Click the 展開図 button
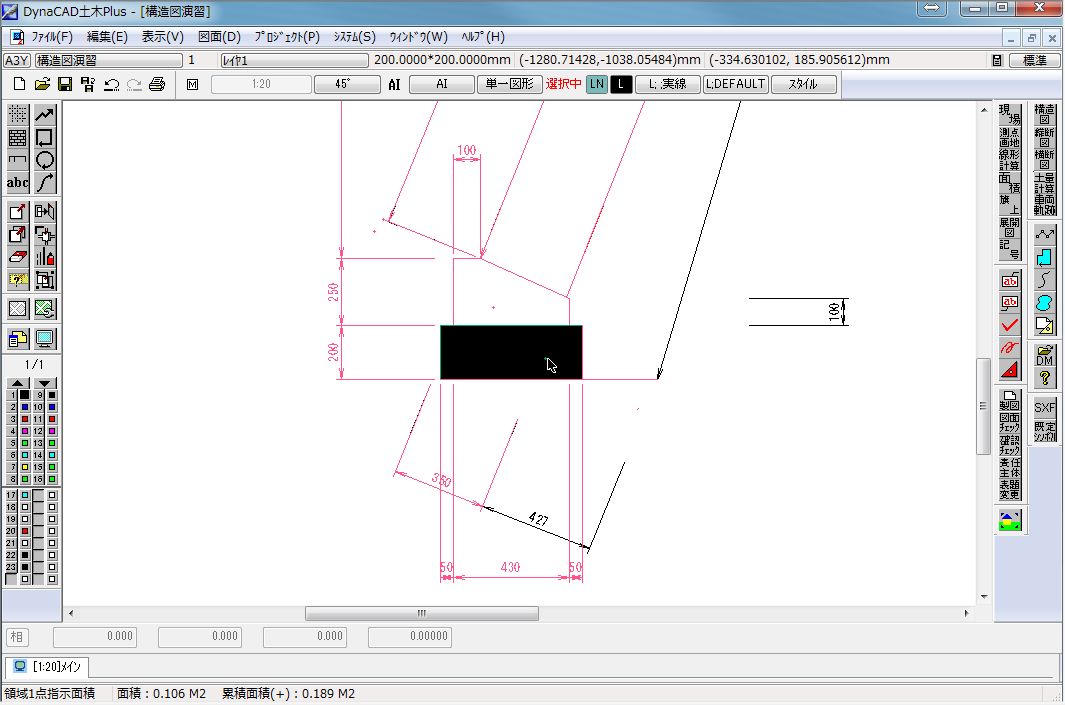1065x705 pixels. [x=1010, y=228]
